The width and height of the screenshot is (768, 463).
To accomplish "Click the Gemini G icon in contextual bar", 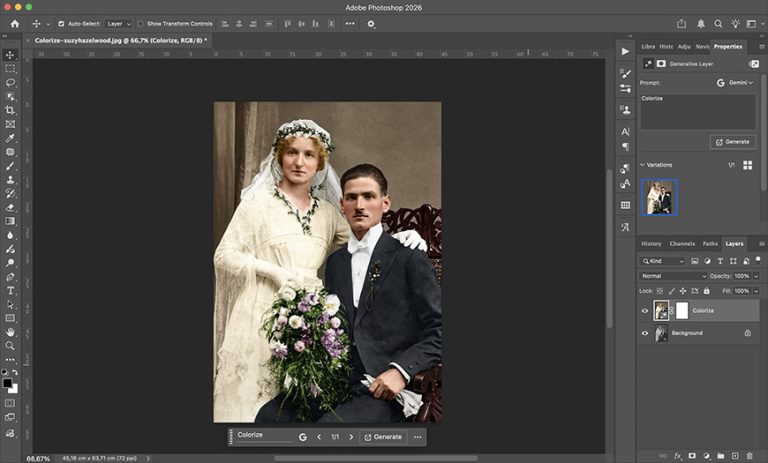I will pos(303,437).
